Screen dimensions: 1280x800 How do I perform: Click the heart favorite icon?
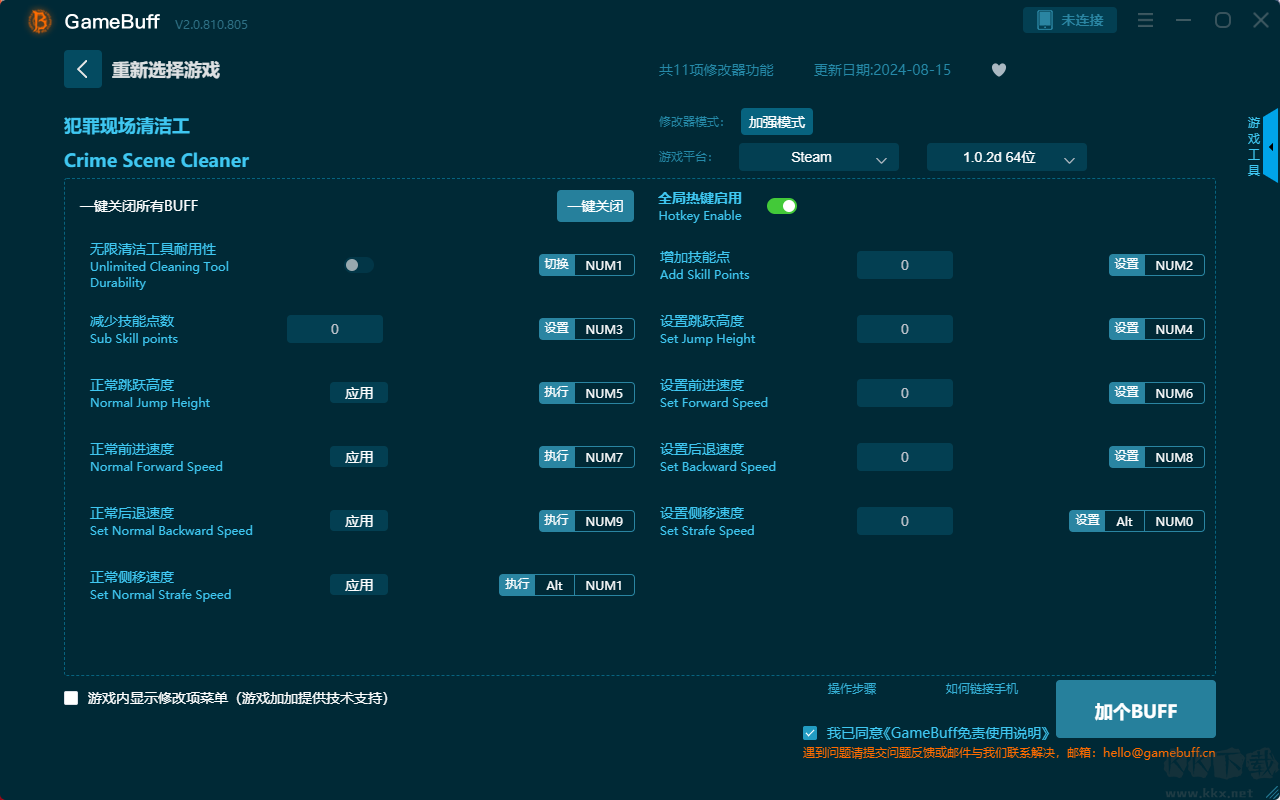pos(999,70)
